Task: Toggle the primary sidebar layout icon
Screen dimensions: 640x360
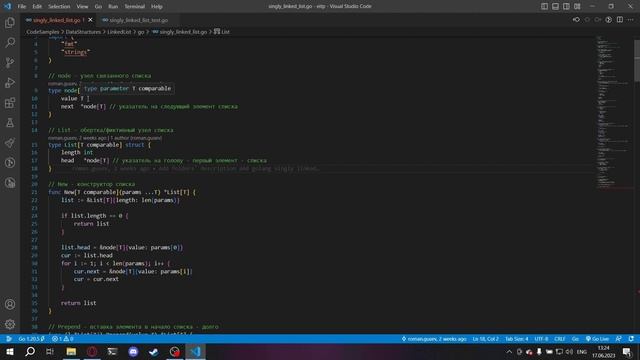Action: point(544,6)
